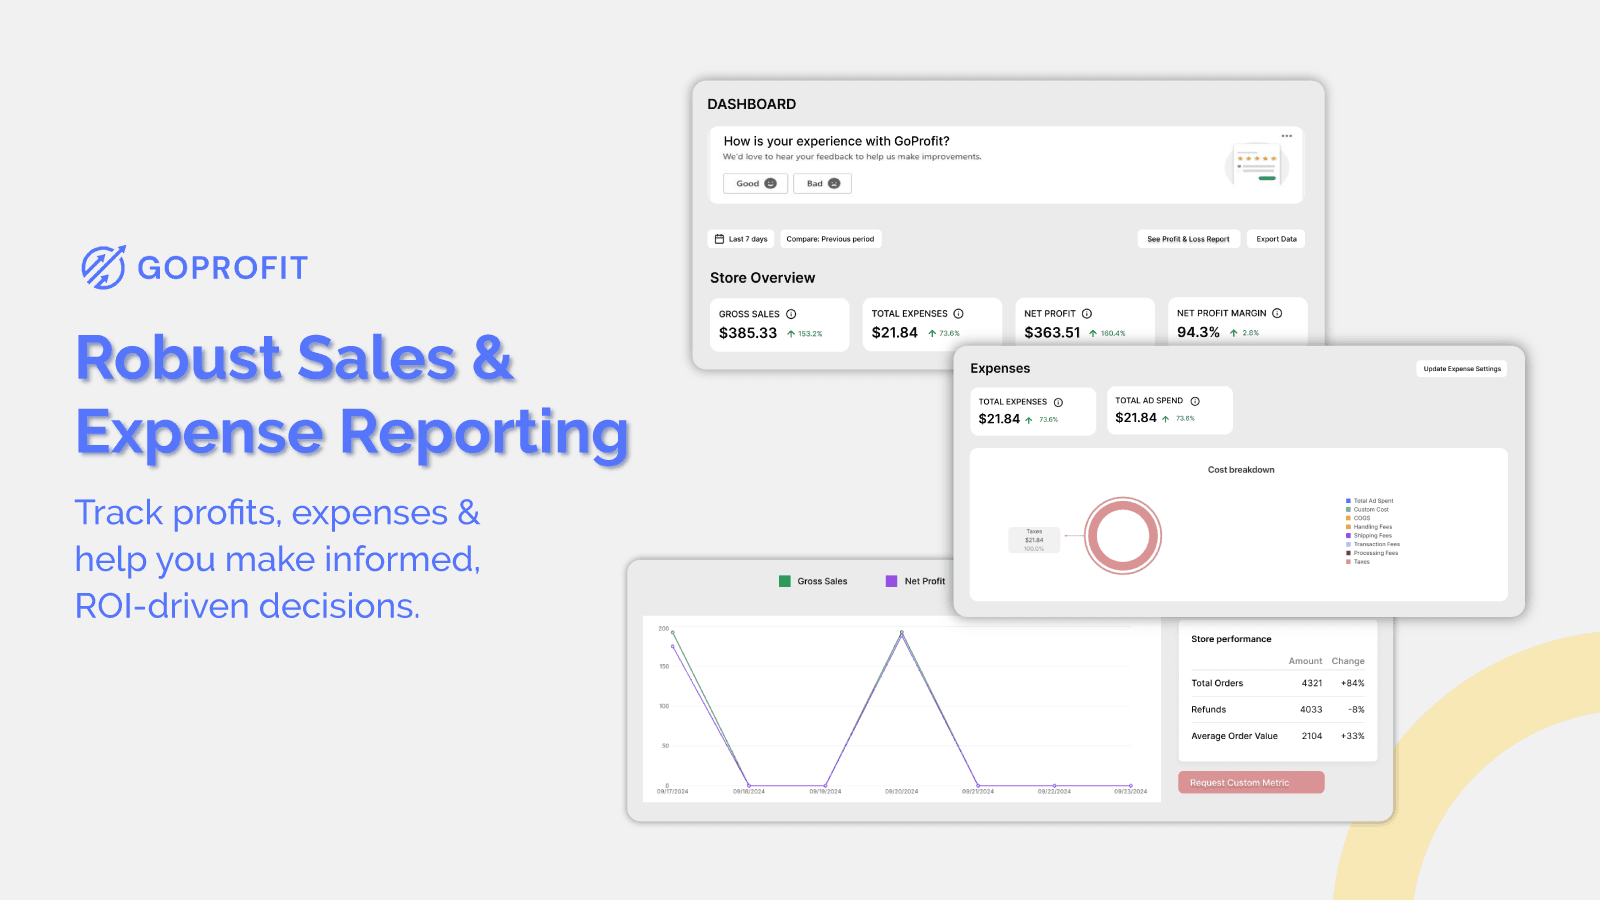Screen dimensions: 1600x900
Task: Click See Profit & Loss Report
Action: click(1188, 238)
